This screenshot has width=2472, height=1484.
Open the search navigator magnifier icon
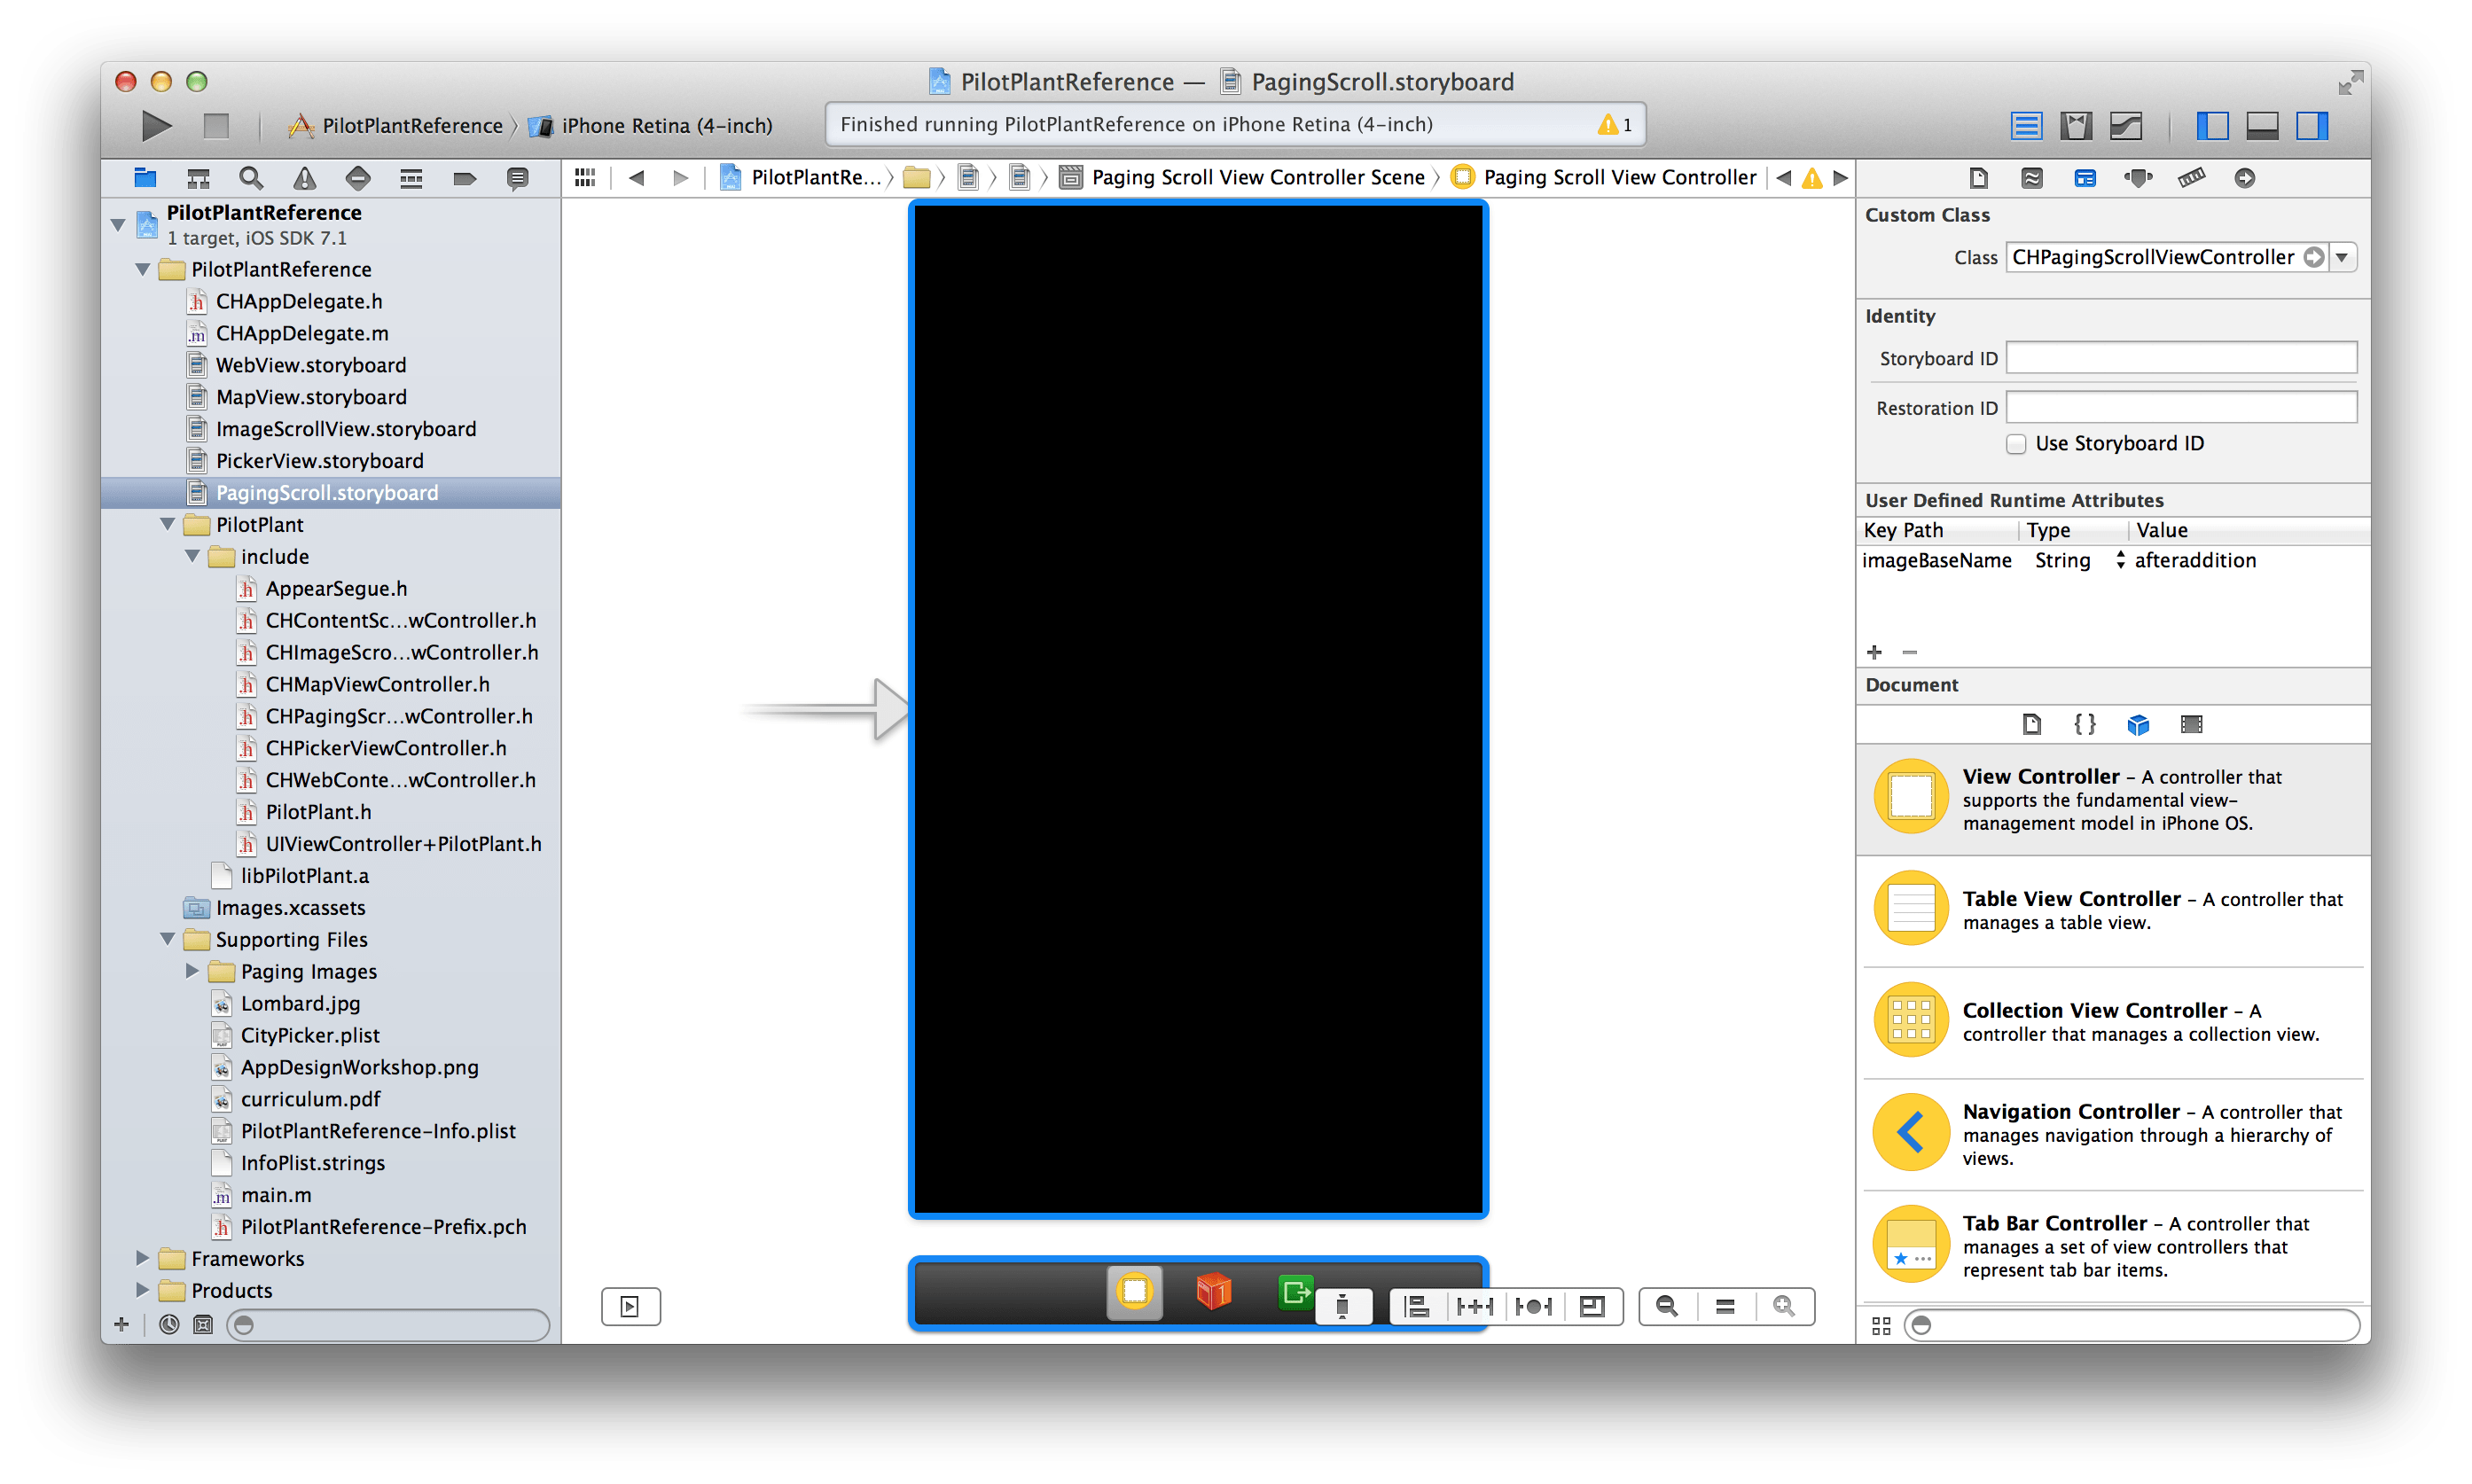pyautogui.click(x=251, y=178)
